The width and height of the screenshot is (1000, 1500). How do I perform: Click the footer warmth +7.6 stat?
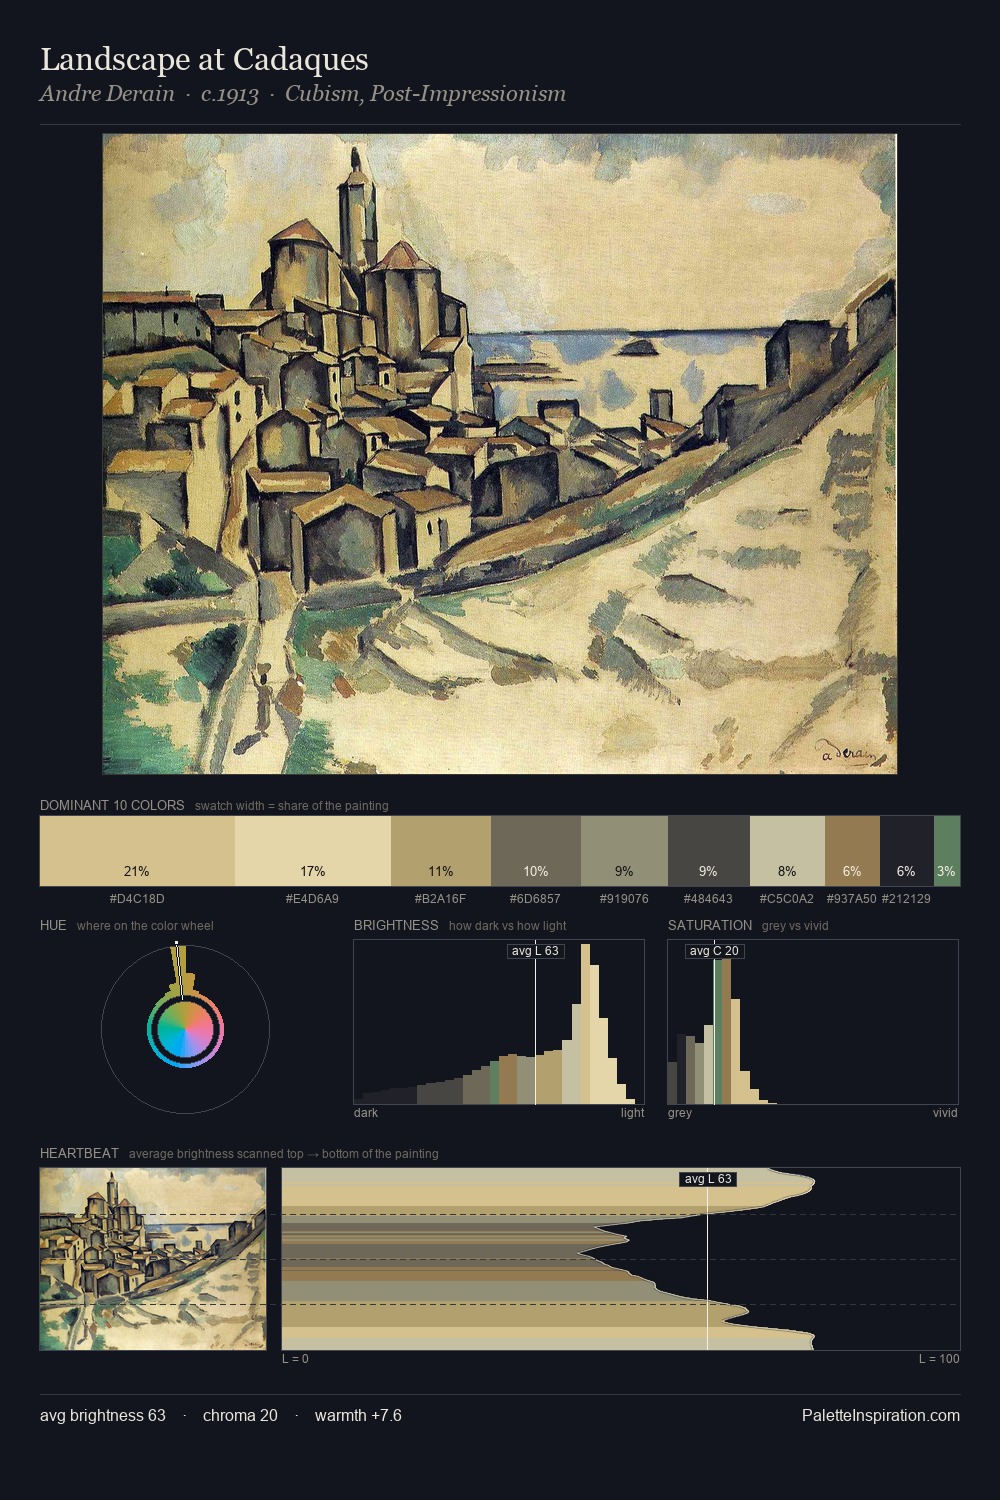pos(358,1416)
